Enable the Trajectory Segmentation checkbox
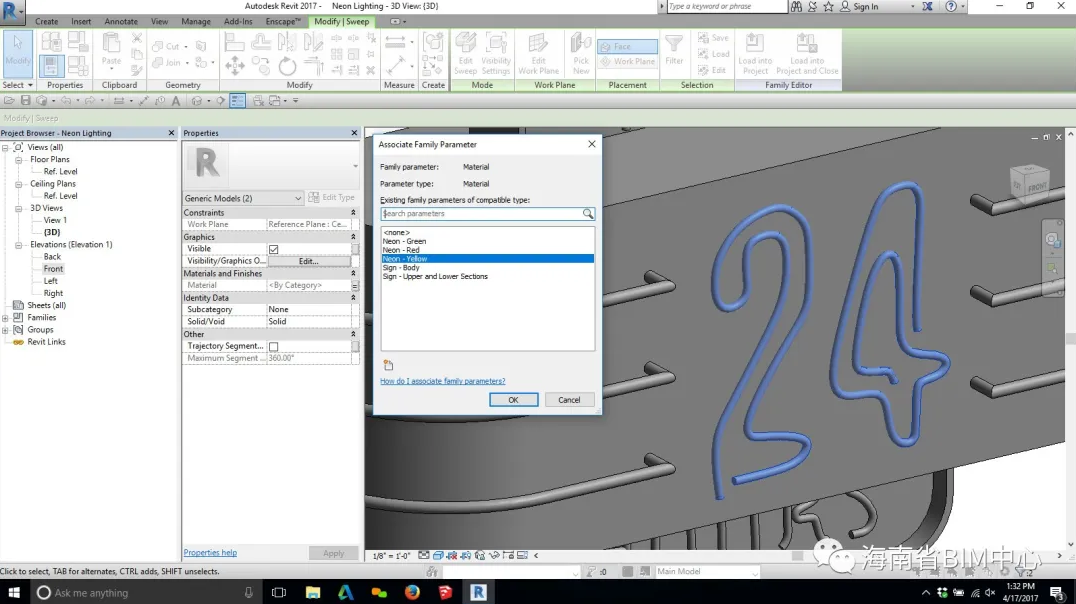Viewport: 1076px width, 604px height. point(273,346)
